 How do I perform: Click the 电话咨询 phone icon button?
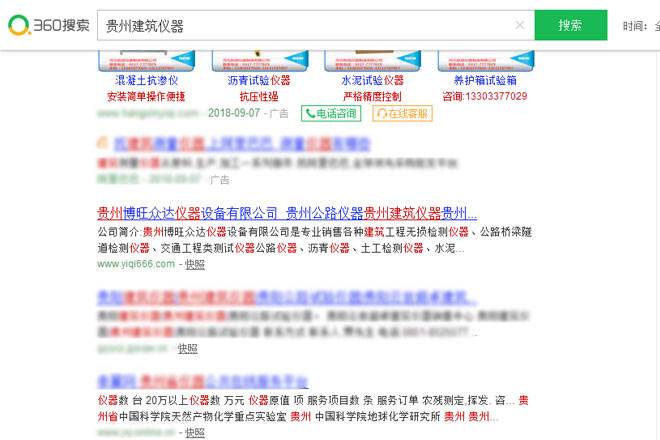point(331,114)
